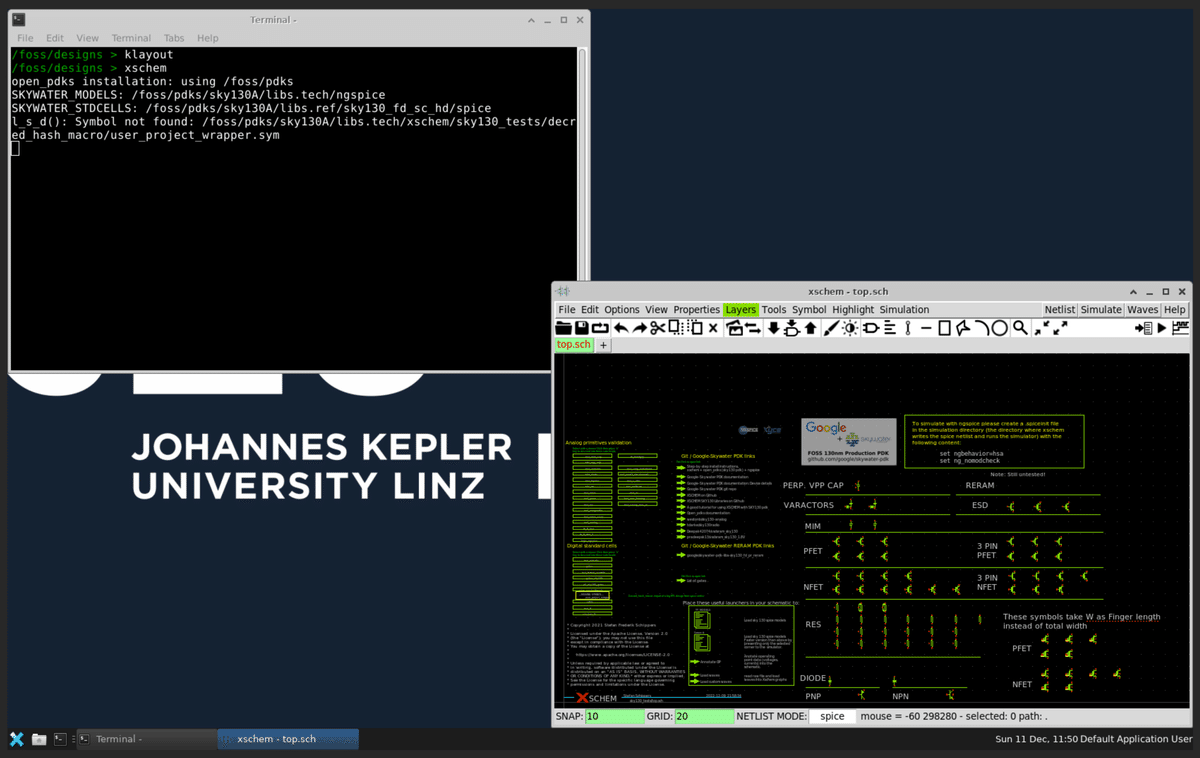
Task: Click the Save floppy disk icon in xschem
Action: [x=581, y=328]
